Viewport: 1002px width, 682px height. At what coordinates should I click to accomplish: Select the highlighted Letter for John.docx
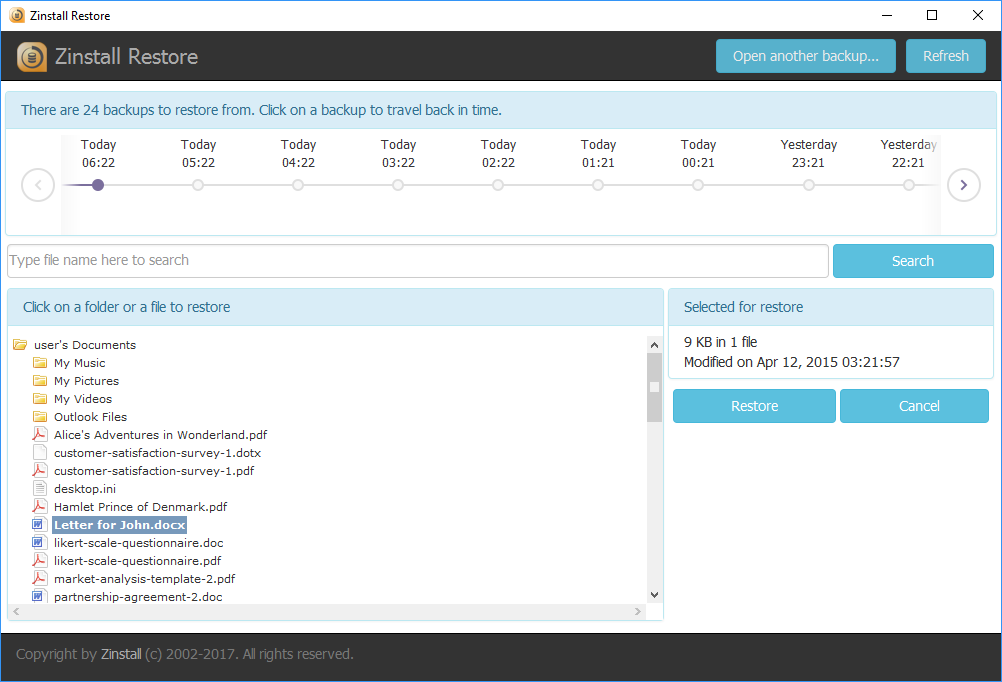(x=119, y=525)
